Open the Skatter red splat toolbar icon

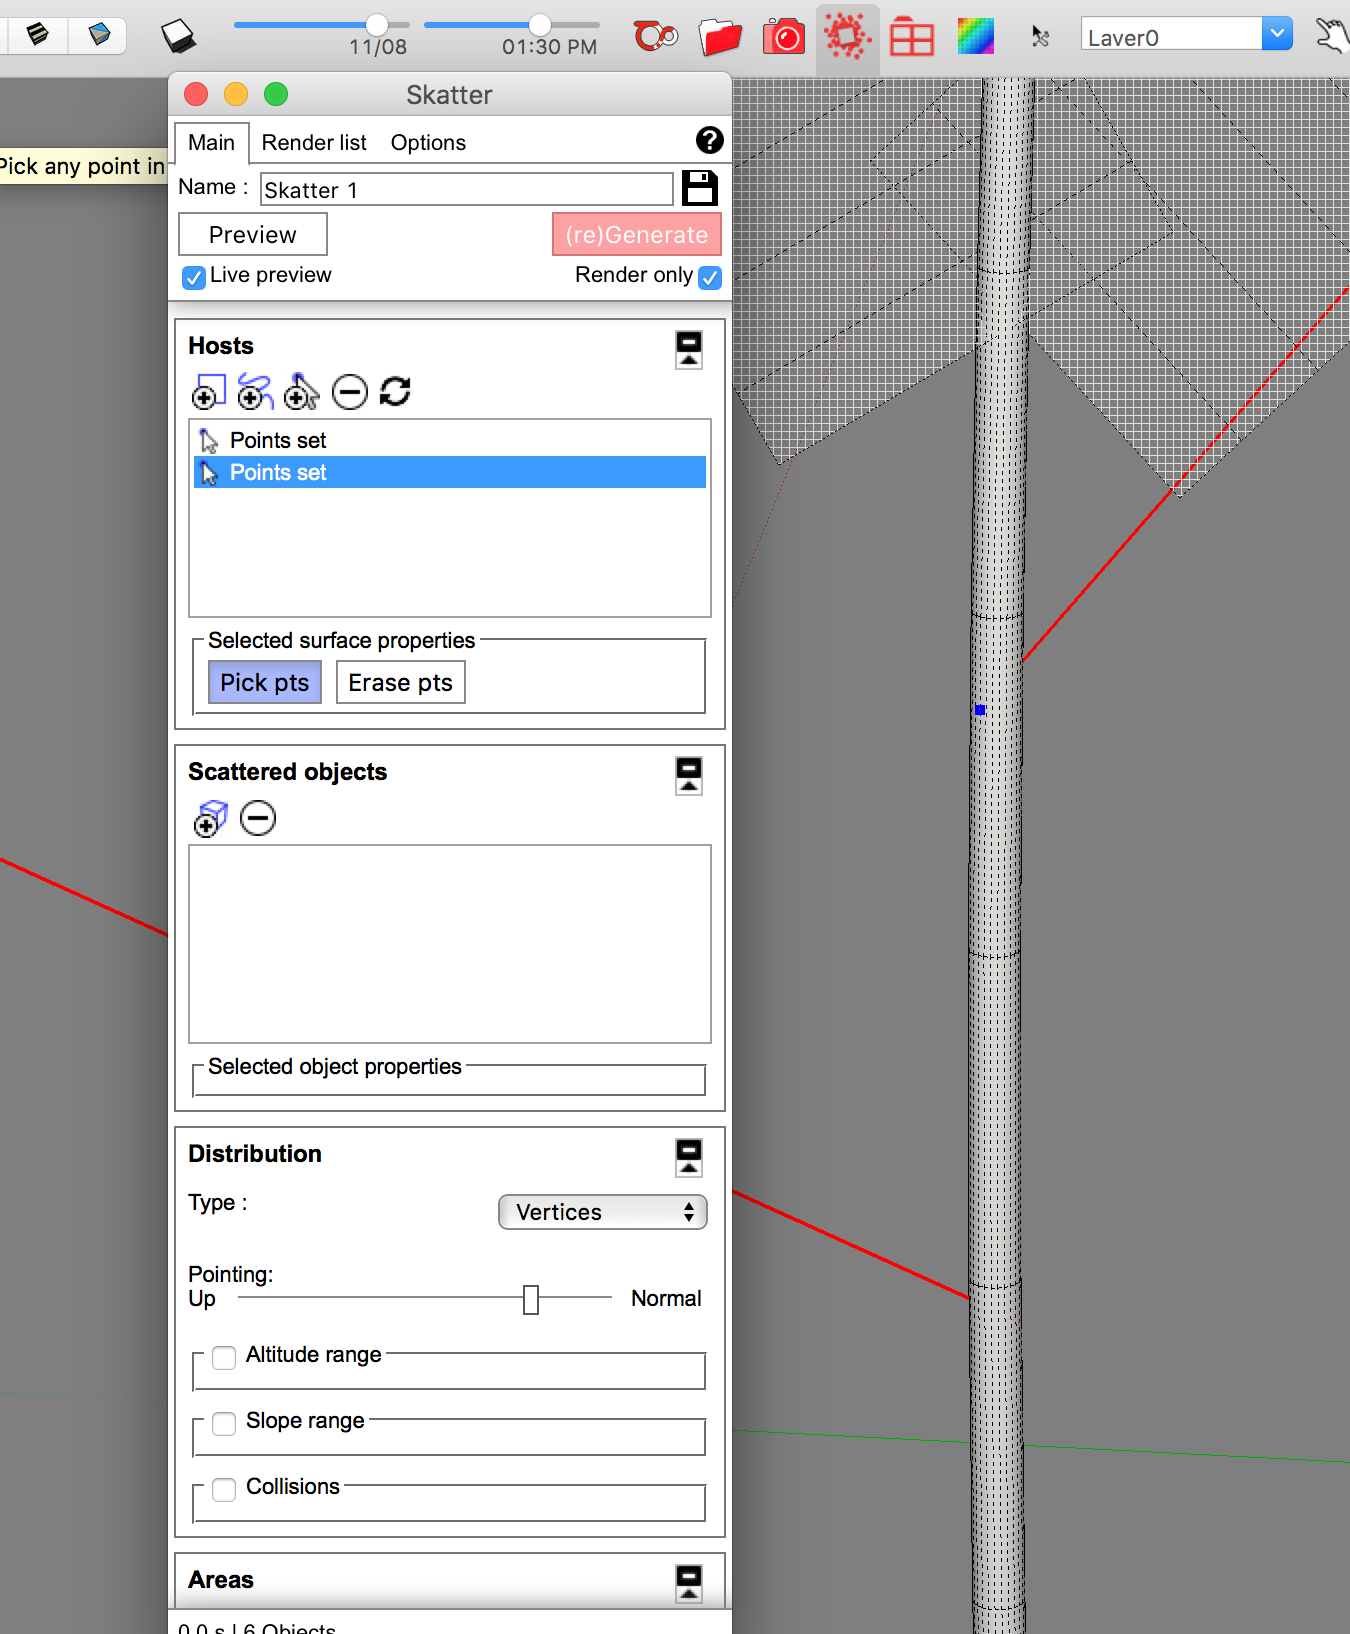point(847,38)
